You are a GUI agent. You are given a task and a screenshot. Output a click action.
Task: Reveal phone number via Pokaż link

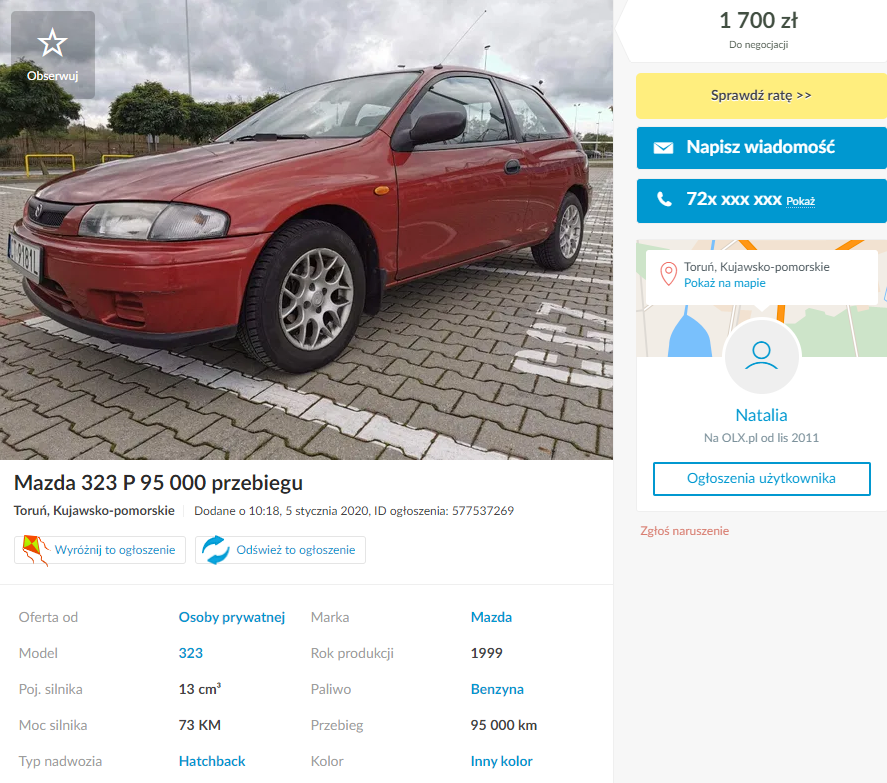800,201
